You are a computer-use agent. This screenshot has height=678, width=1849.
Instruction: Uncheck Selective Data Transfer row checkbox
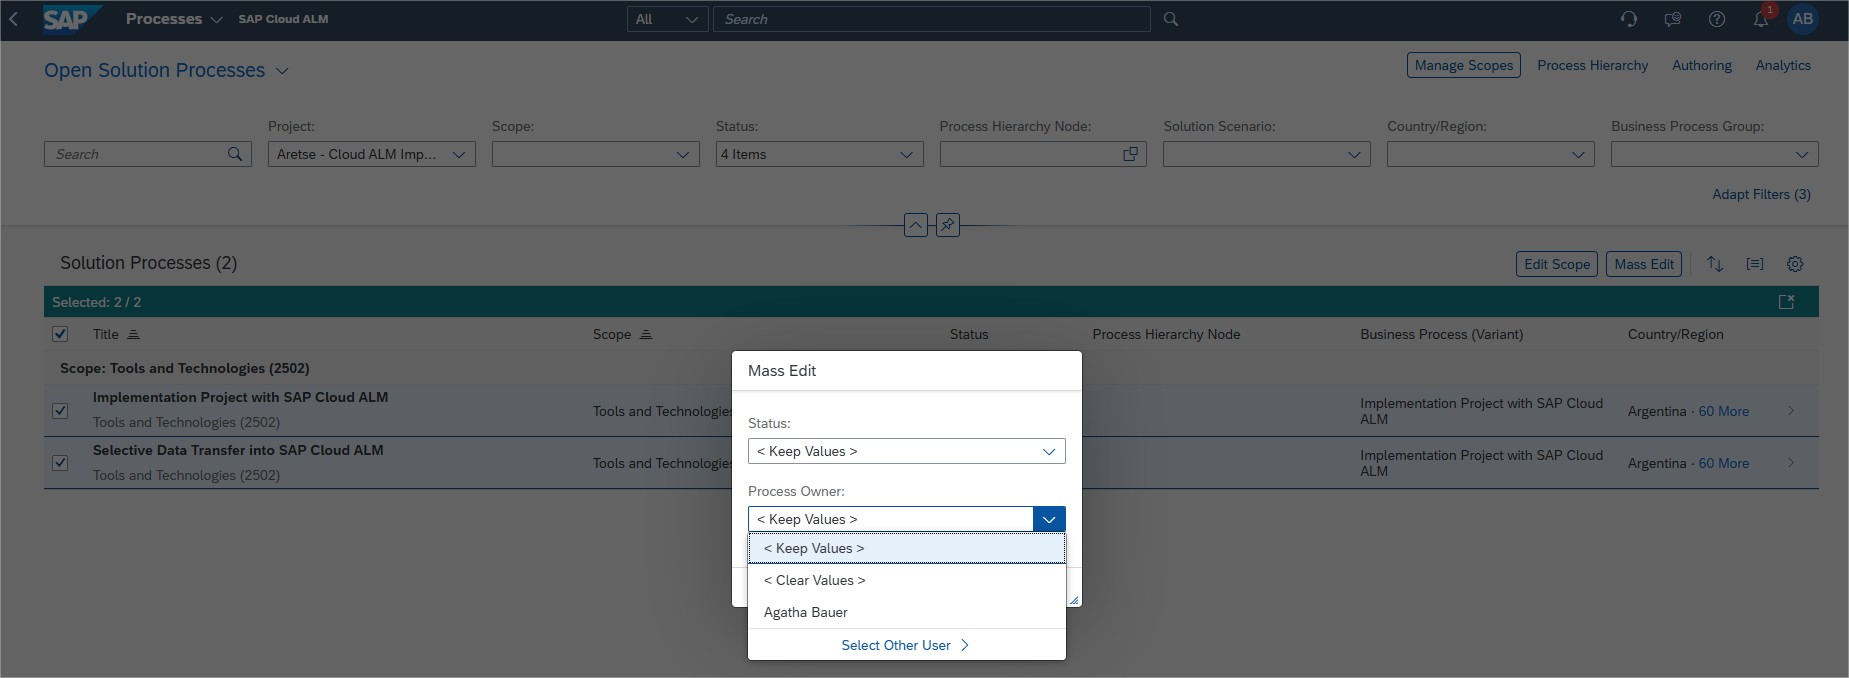(x=60, y=463)
